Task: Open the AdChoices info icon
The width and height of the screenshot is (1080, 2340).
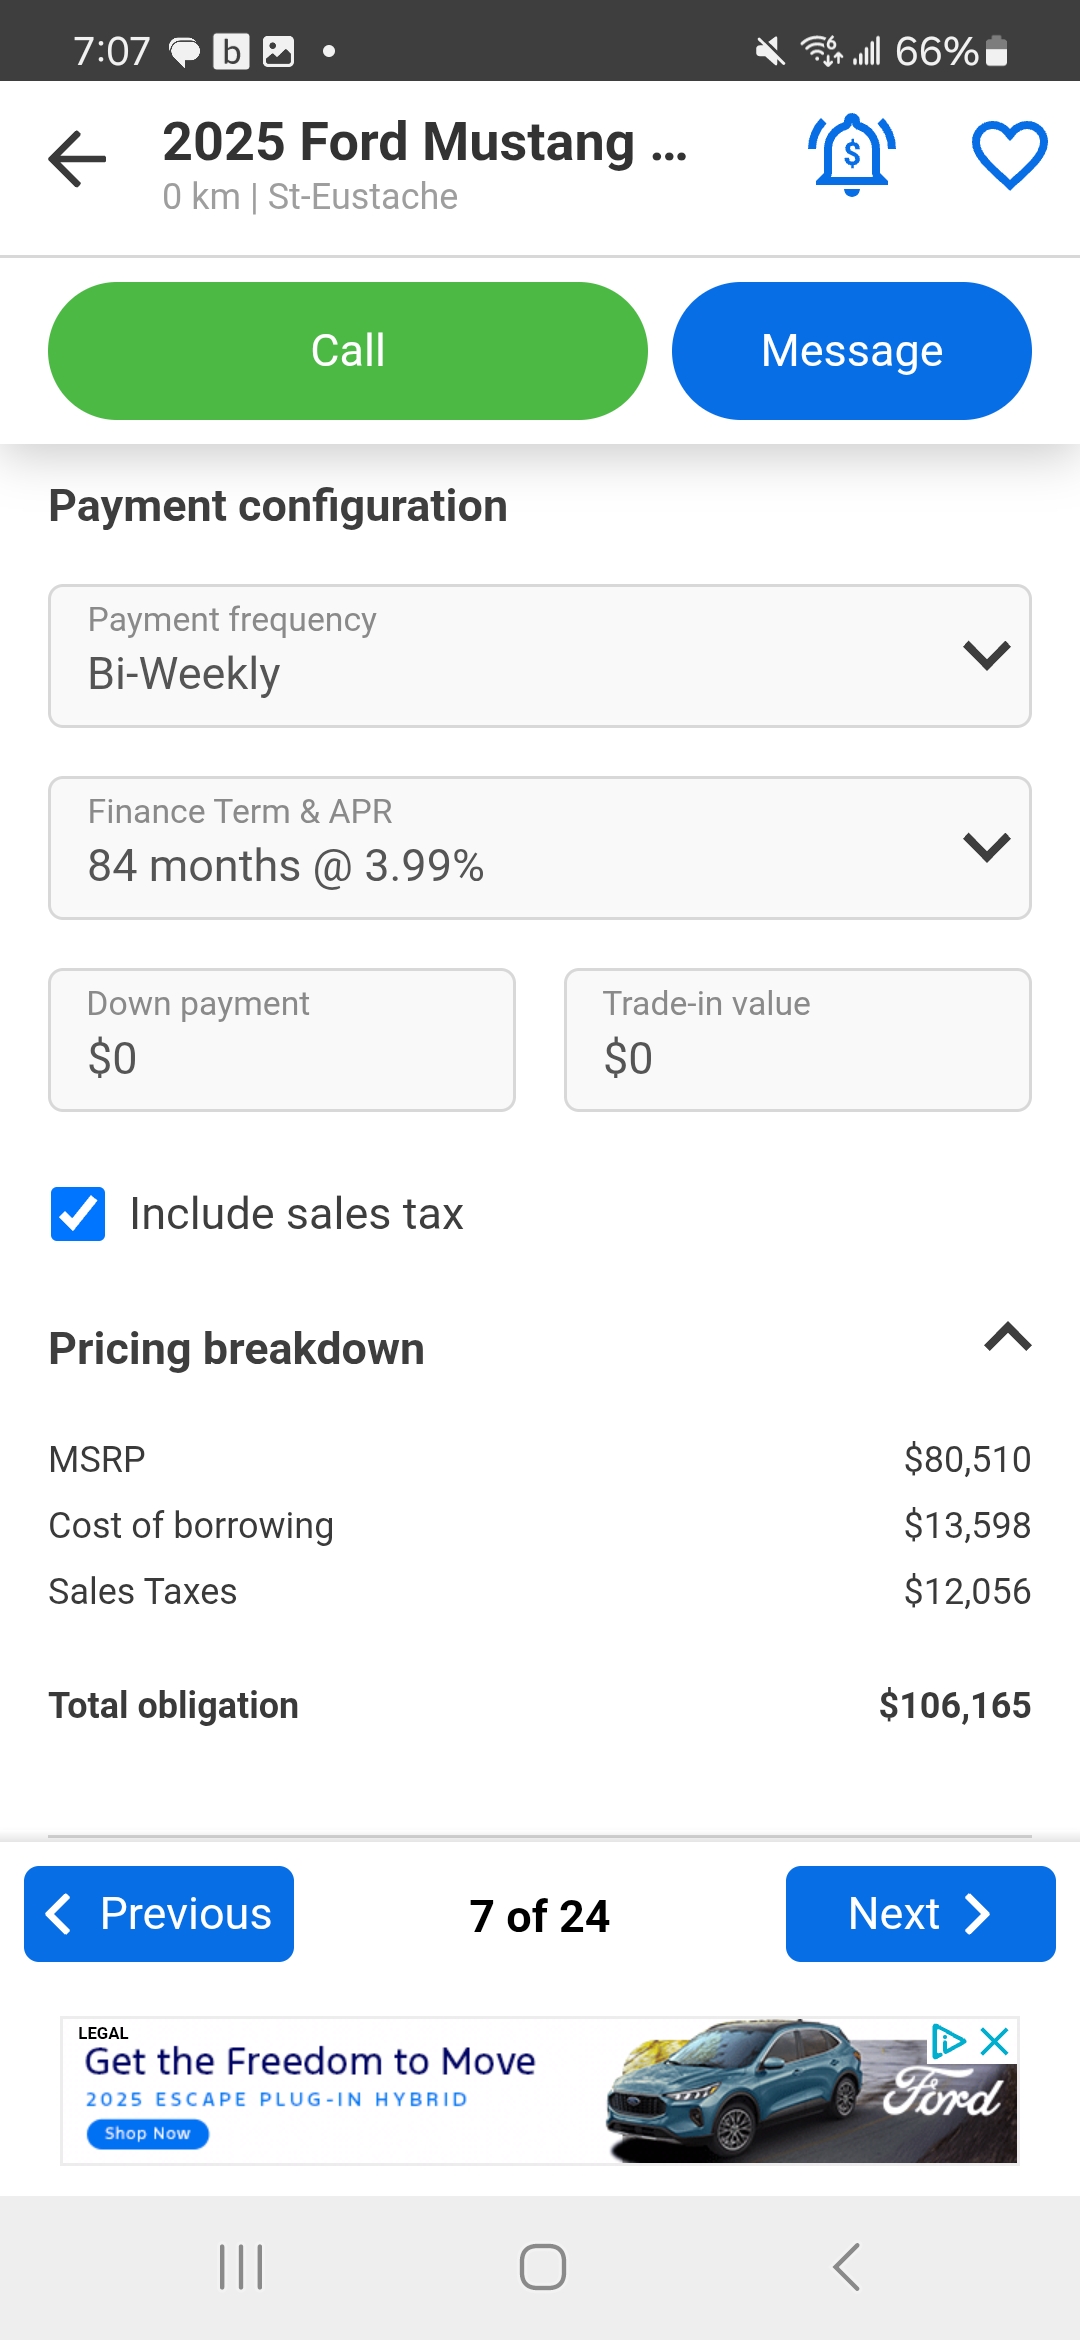Action: (947, 2041)
